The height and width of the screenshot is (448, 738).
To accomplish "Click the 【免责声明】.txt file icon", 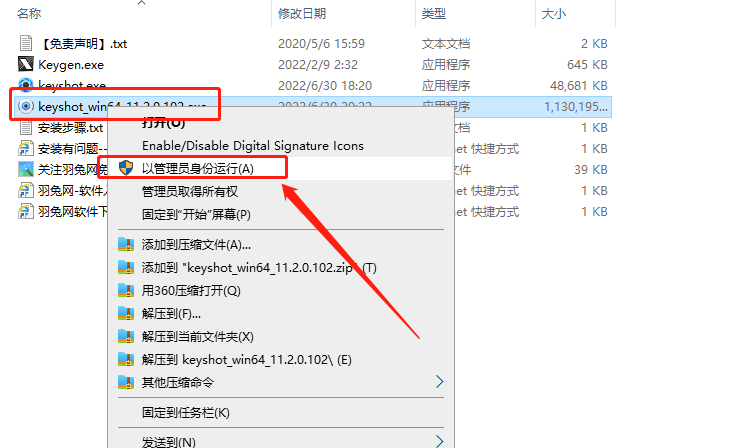I will coord(26,43).
